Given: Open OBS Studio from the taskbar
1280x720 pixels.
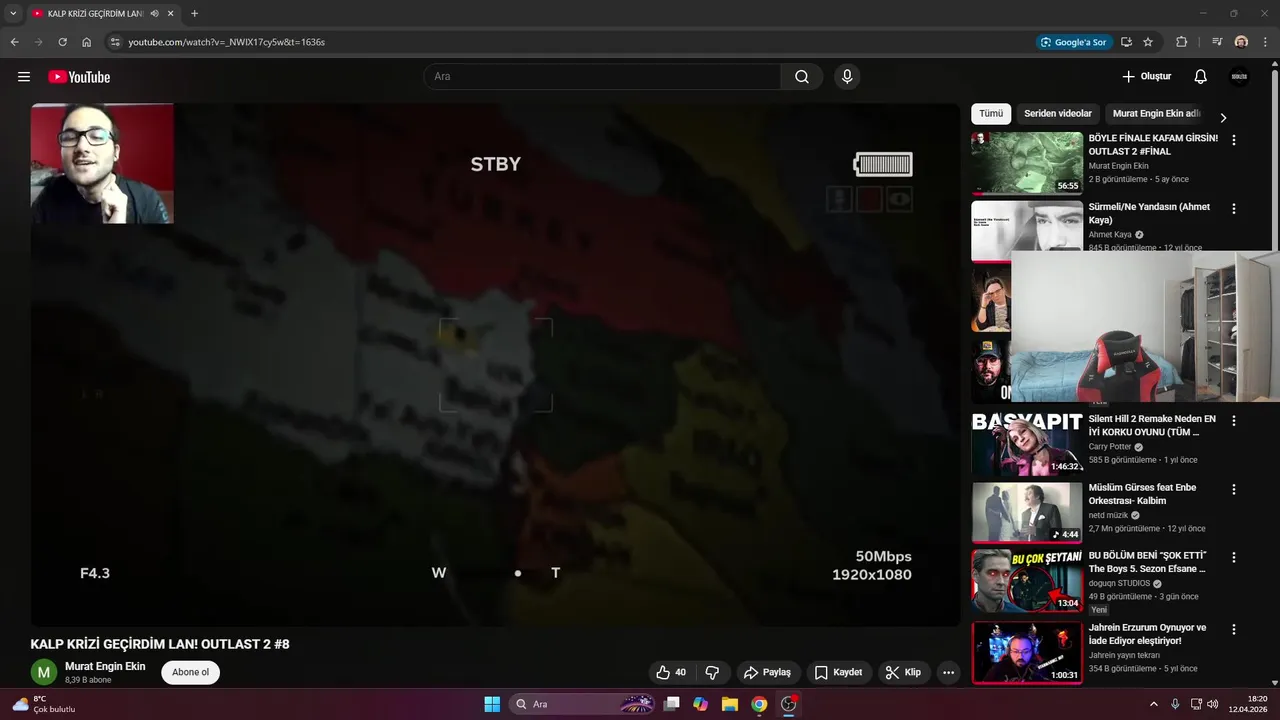Looking at the screenshot, I should 789,704.
